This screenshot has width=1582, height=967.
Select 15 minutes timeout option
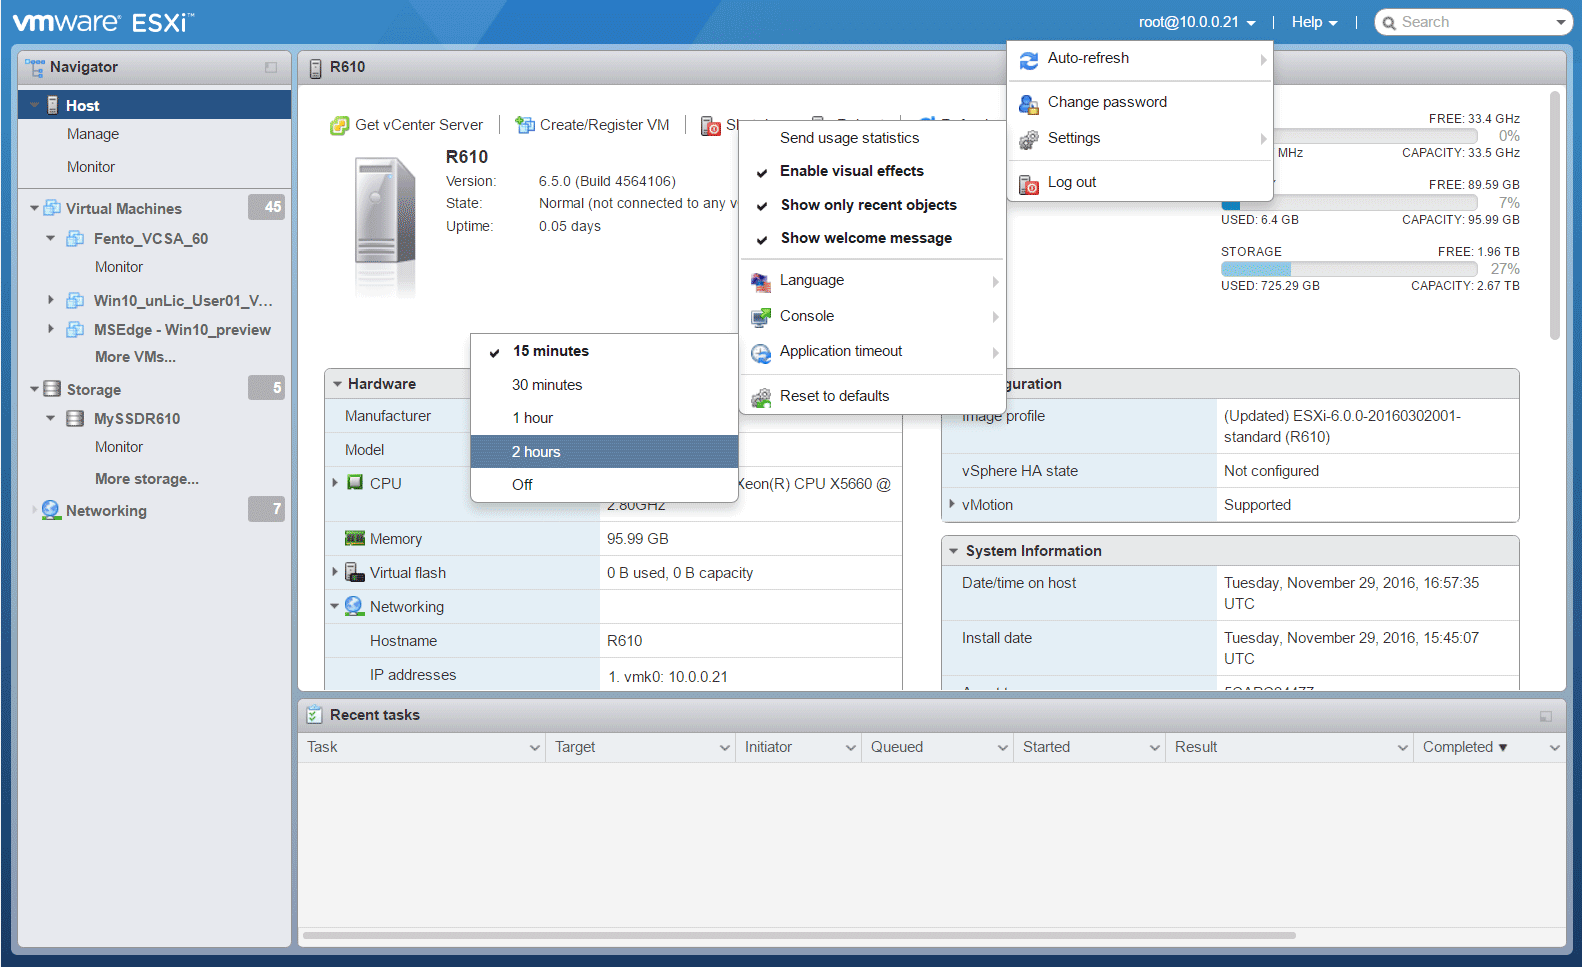click(x=604, y=351)
